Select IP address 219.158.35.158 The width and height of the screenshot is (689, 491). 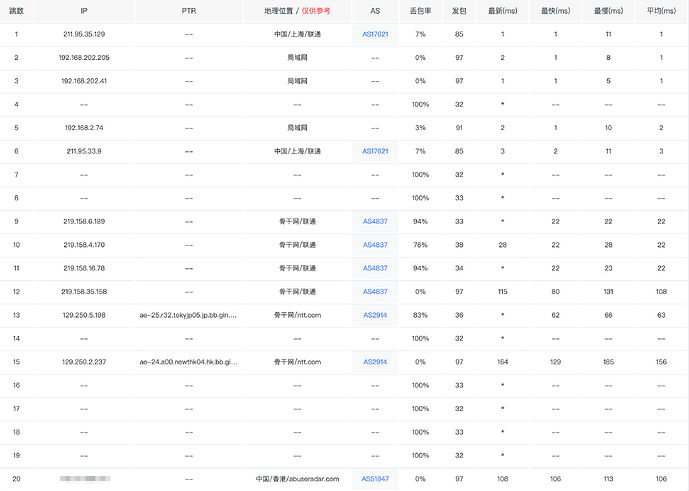[x=84, y=291]
